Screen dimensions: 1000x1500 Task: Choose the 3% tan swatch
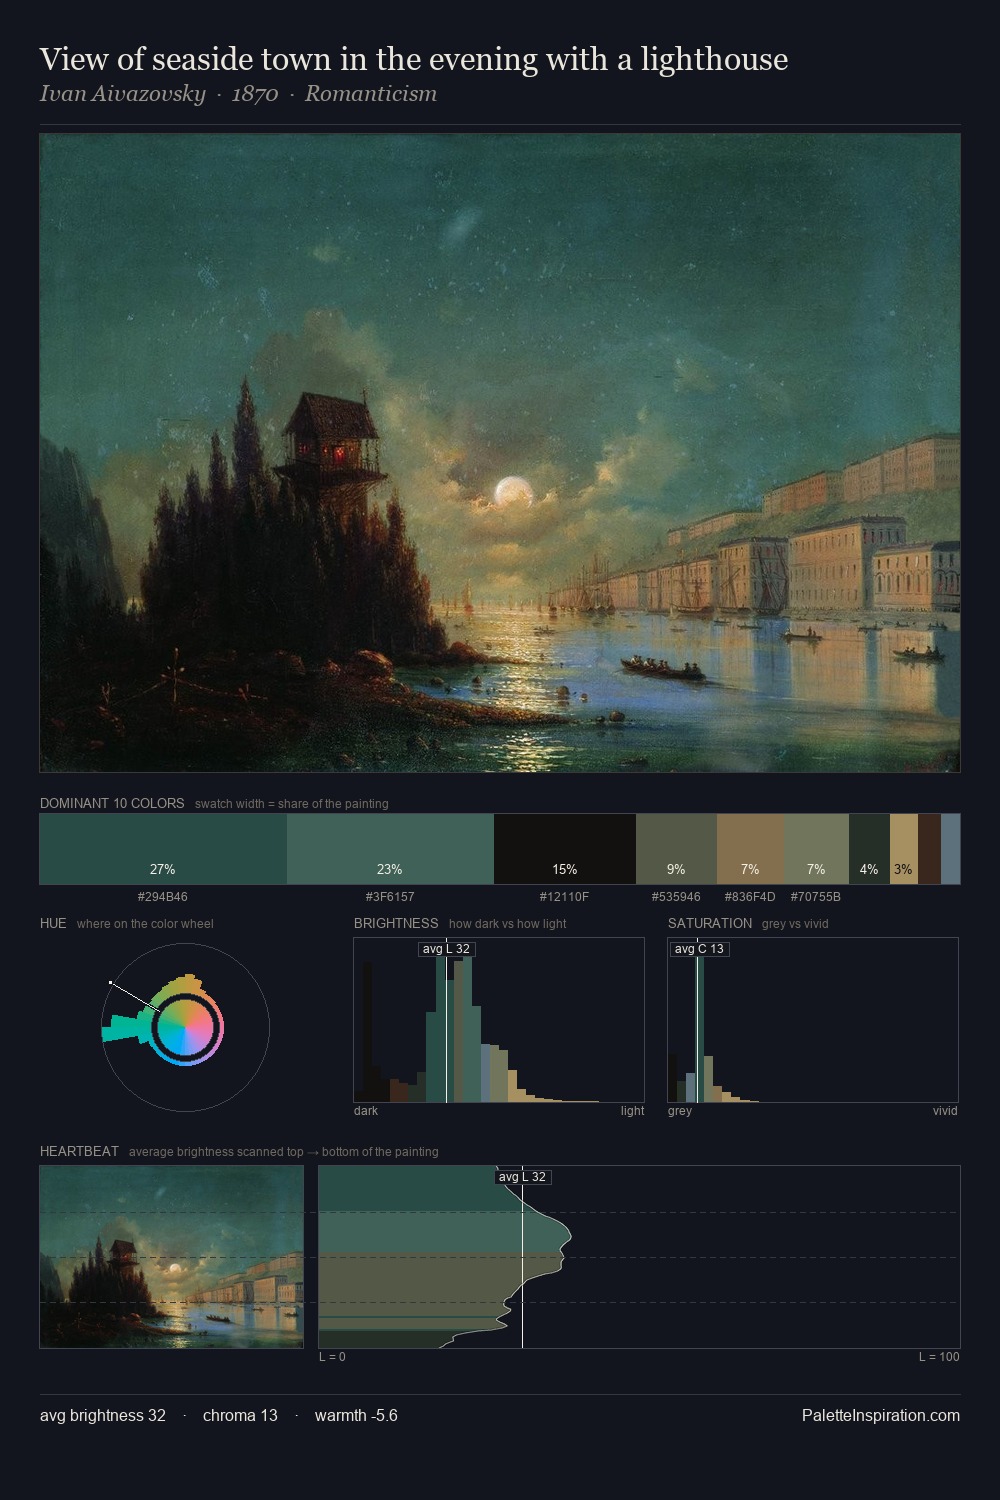tap(904, 849)
